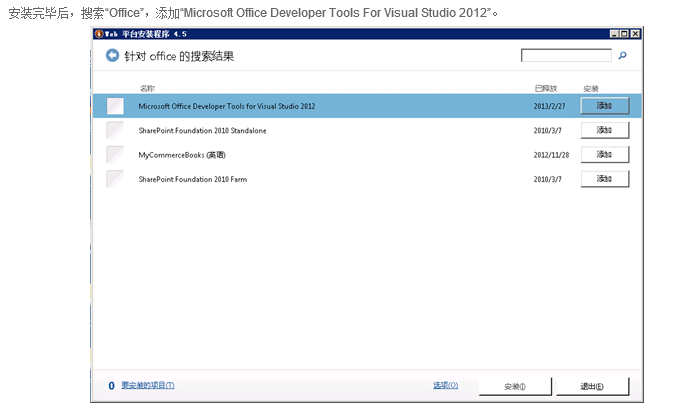Select the SharePoint Foundation 2010 Standalone text
677x408 pixels.
point(202,130)
